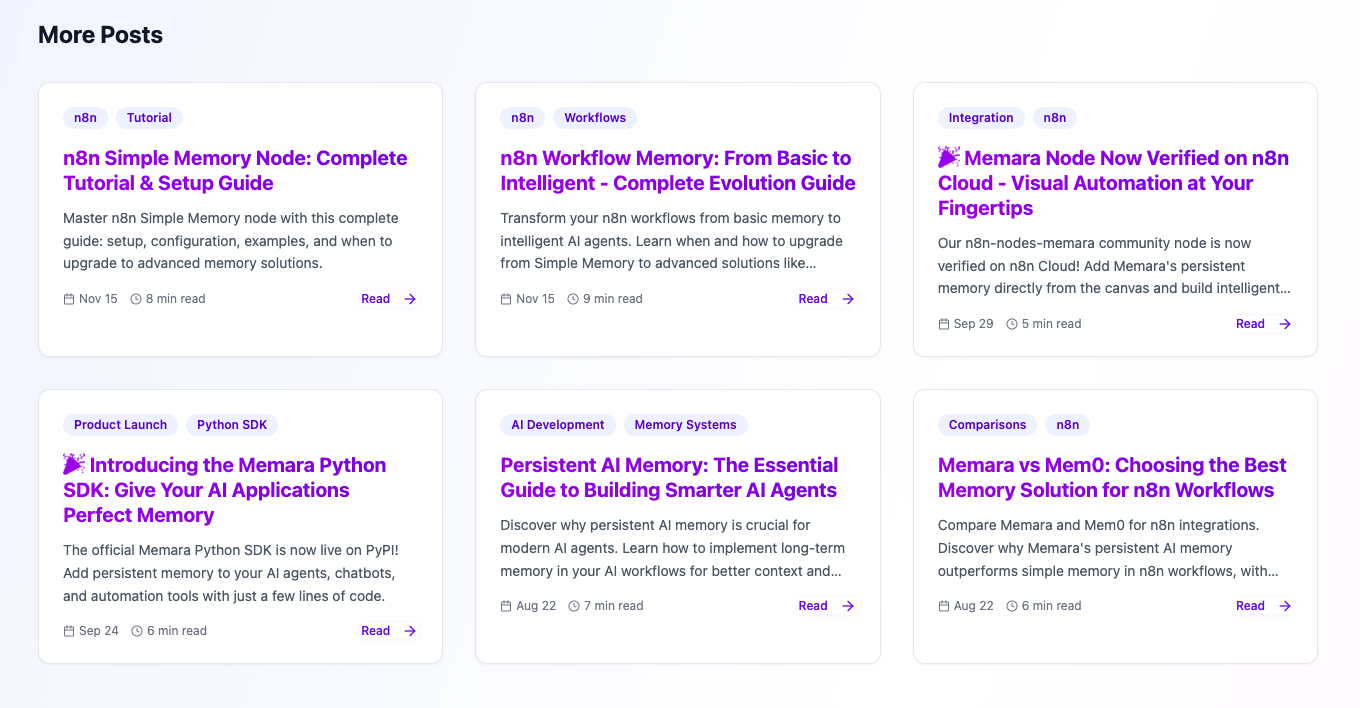Filter by the Integration tag
Viewport: 1360px width, 708px height.
click(980, 118)
